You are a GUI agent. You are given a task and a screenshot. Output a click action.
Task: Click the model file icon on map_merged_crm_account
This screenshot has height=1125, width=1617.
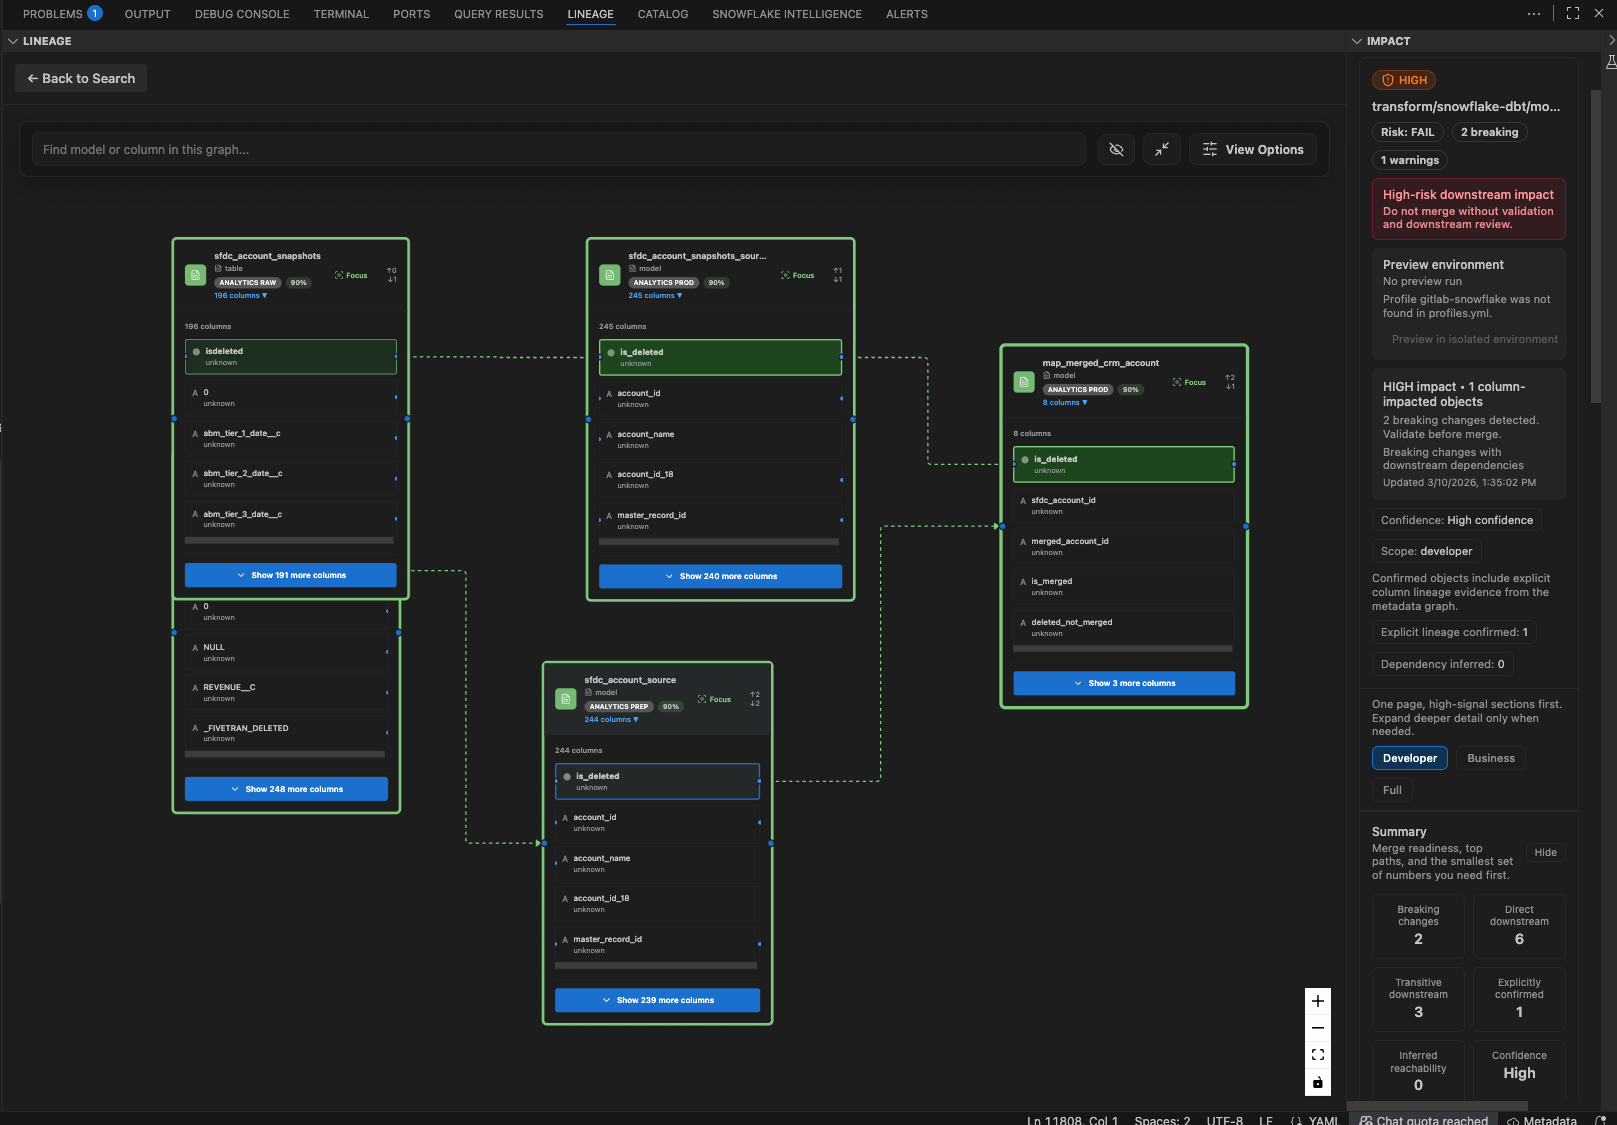1023,381
